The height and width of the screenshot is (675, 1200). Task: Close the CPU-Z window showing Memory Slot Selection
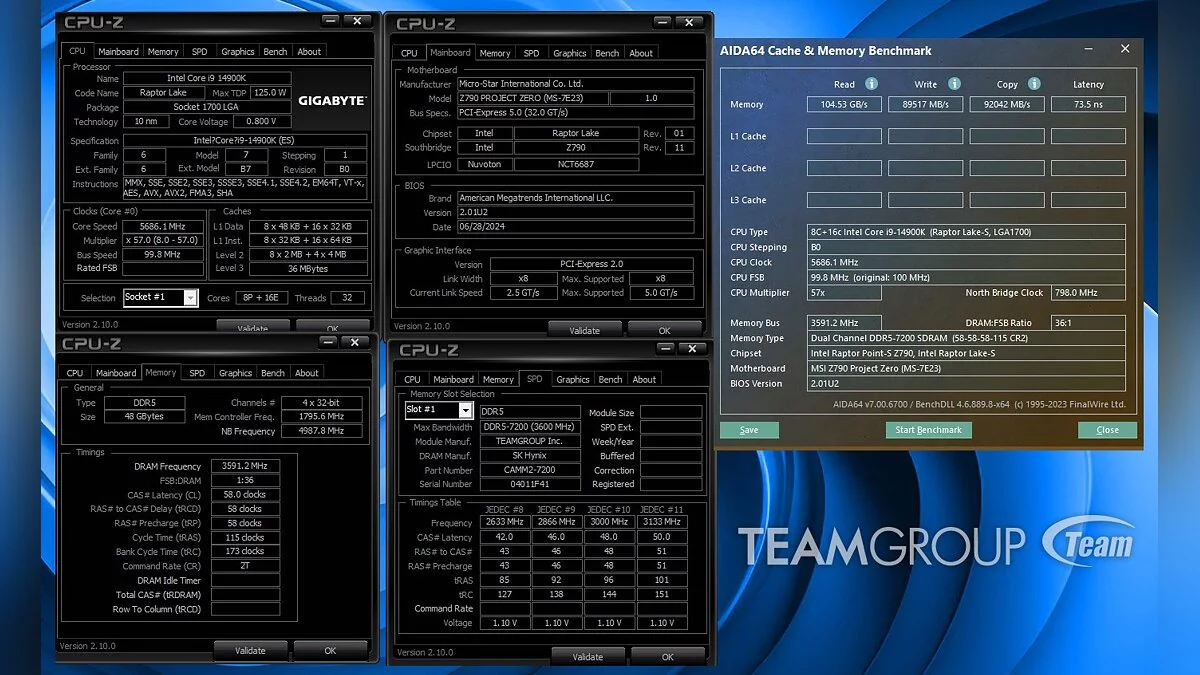[x=693, y=348]
